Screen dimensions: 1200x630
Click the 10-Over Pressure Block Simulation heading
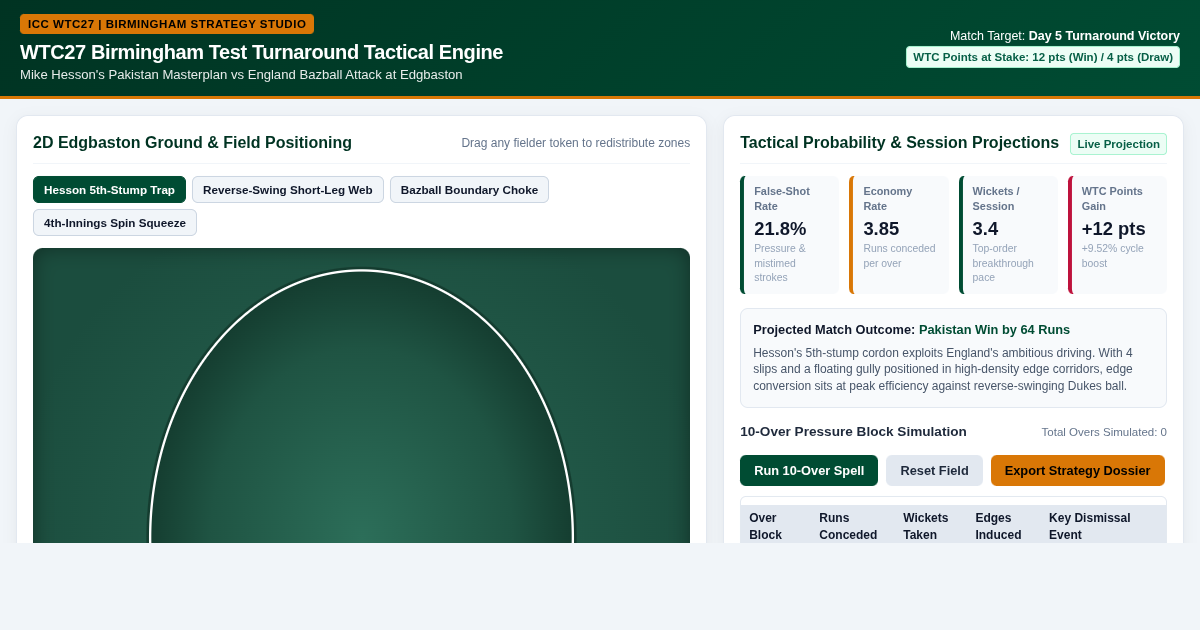click(x=853, y=432)
